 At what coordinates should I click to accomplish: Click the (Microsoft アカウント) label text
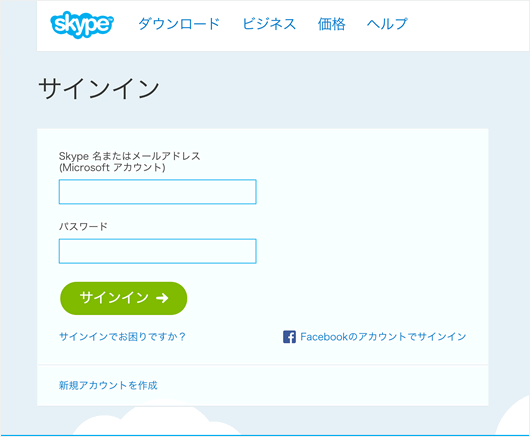coord(112,167)
